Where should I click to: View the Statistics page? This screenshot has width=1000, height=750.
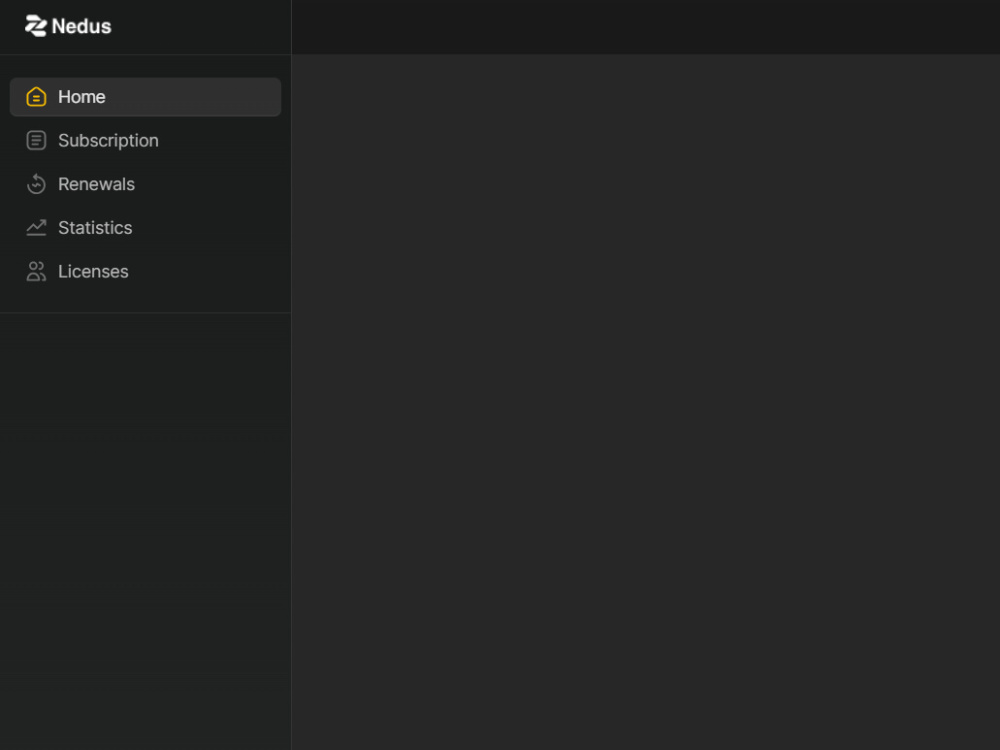click(x=145, y=228)
